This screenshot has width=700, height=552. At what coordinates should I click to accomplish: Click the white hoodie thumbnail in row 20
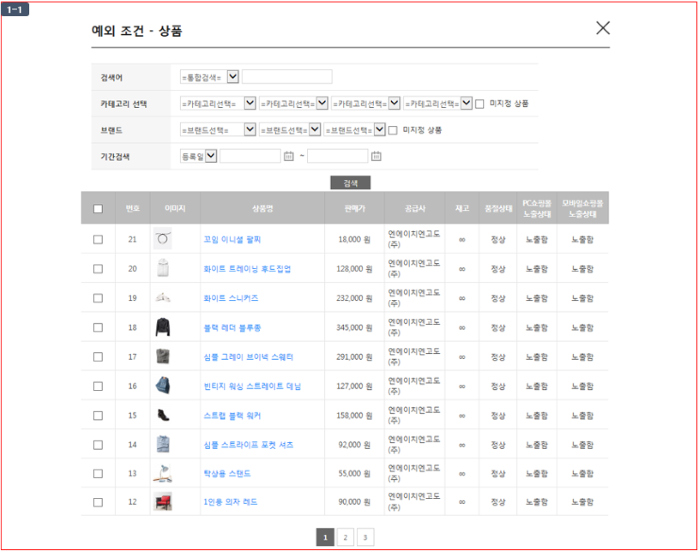pyautogui.click(x=163, y=268)
